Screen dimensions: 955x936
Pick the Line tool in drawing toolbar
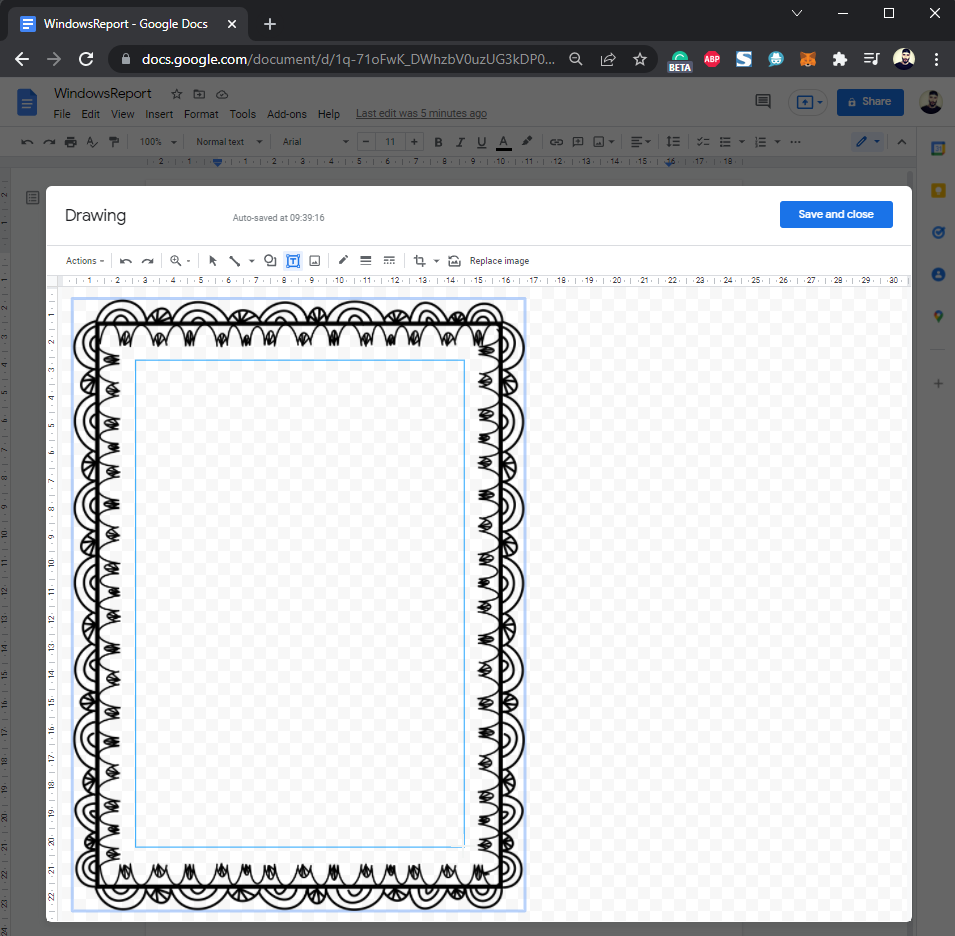(234, 261)
